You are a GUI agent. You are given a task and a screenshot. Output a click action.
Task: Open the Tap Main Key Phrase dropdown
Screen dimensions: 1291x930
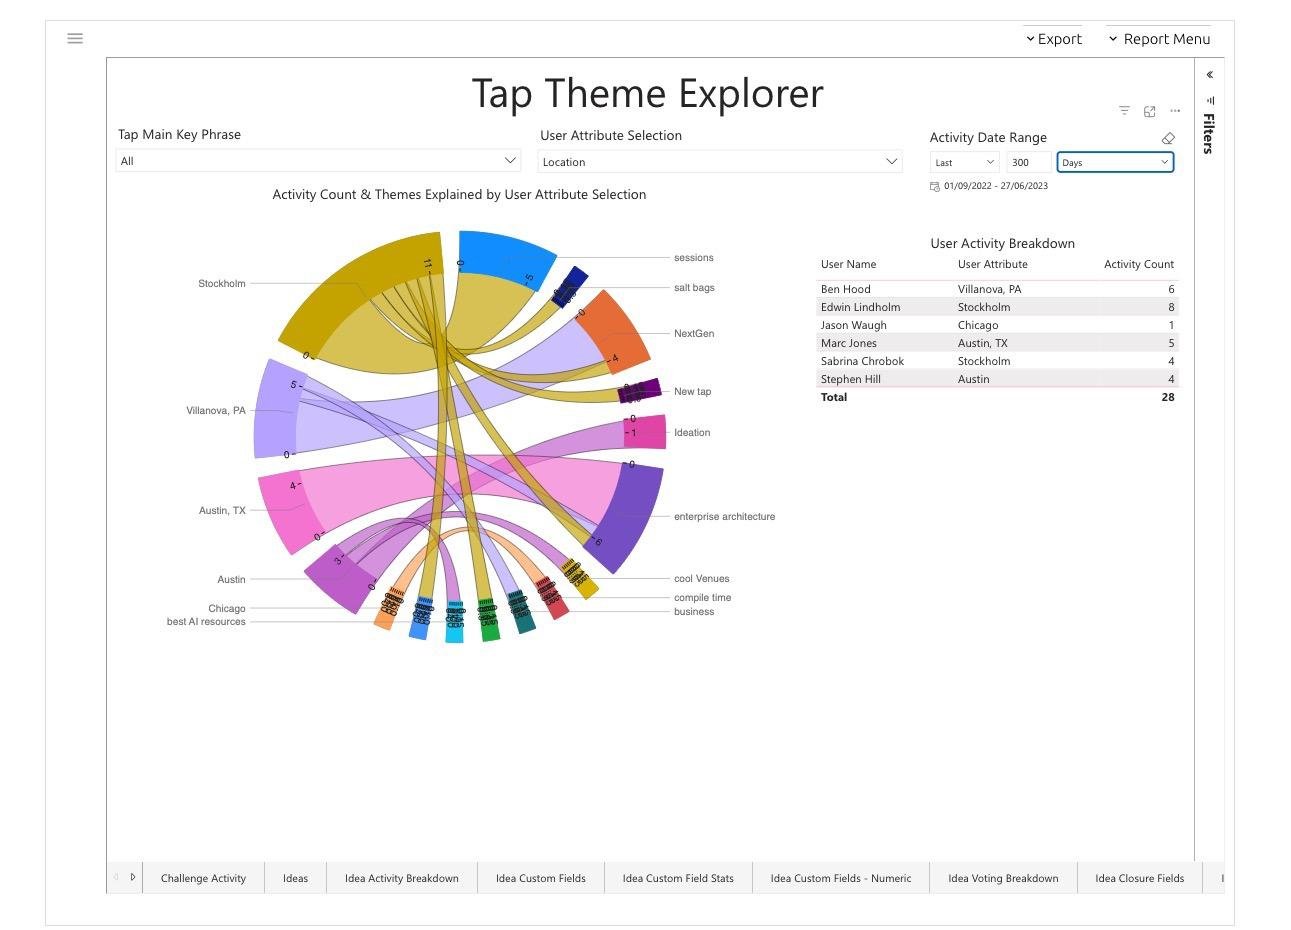coord(318,160)
